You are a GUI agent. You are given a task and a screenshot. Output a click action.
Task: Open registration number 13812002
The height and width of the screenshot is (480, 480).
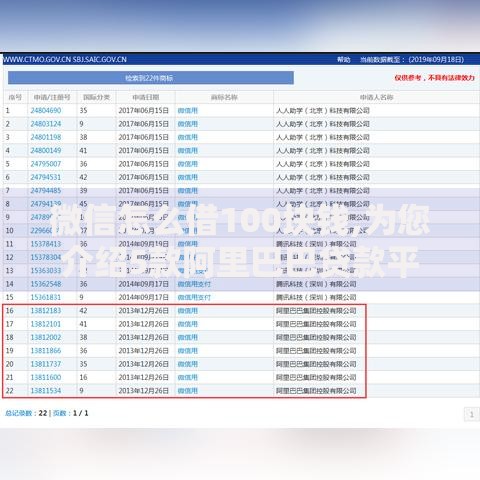[x=46, y=337]
